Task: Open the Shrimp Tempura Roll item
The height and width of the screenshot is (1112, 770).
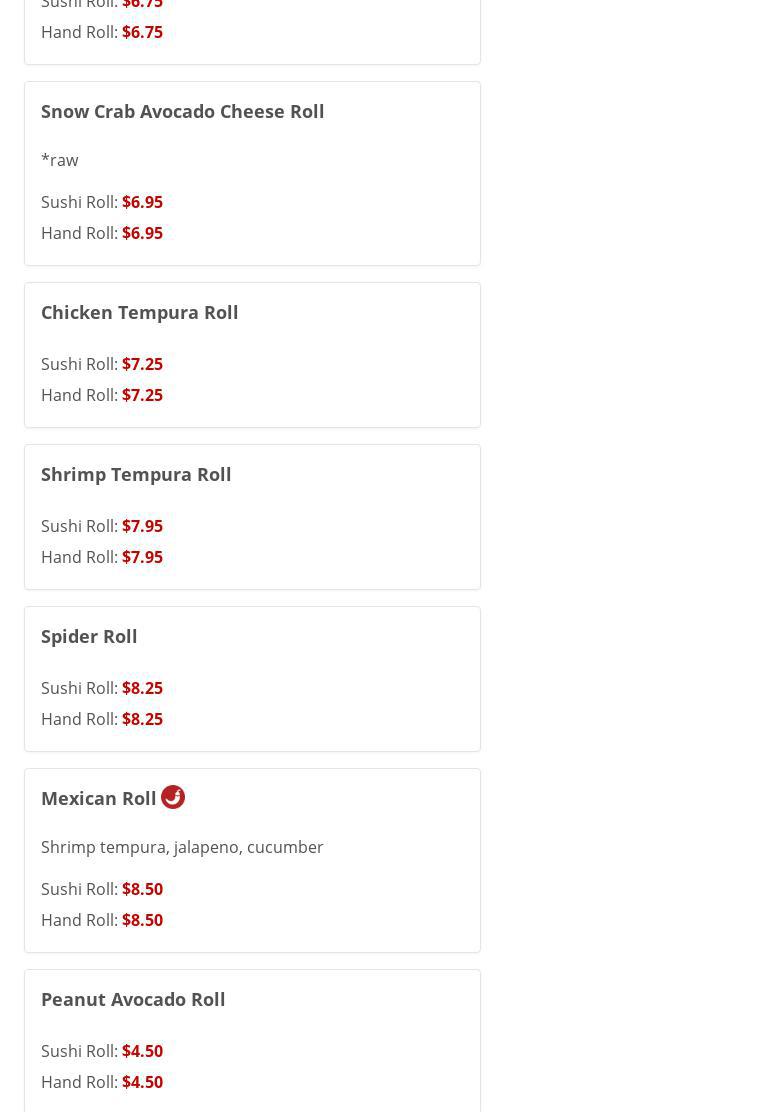Action: click(136, 474)
